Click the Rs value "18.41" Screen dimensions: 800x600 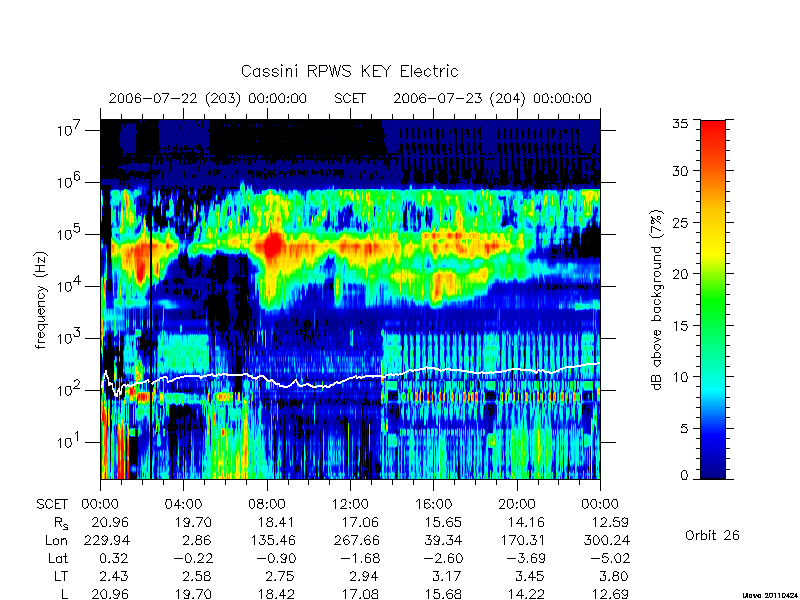click(x=278, y=522)
